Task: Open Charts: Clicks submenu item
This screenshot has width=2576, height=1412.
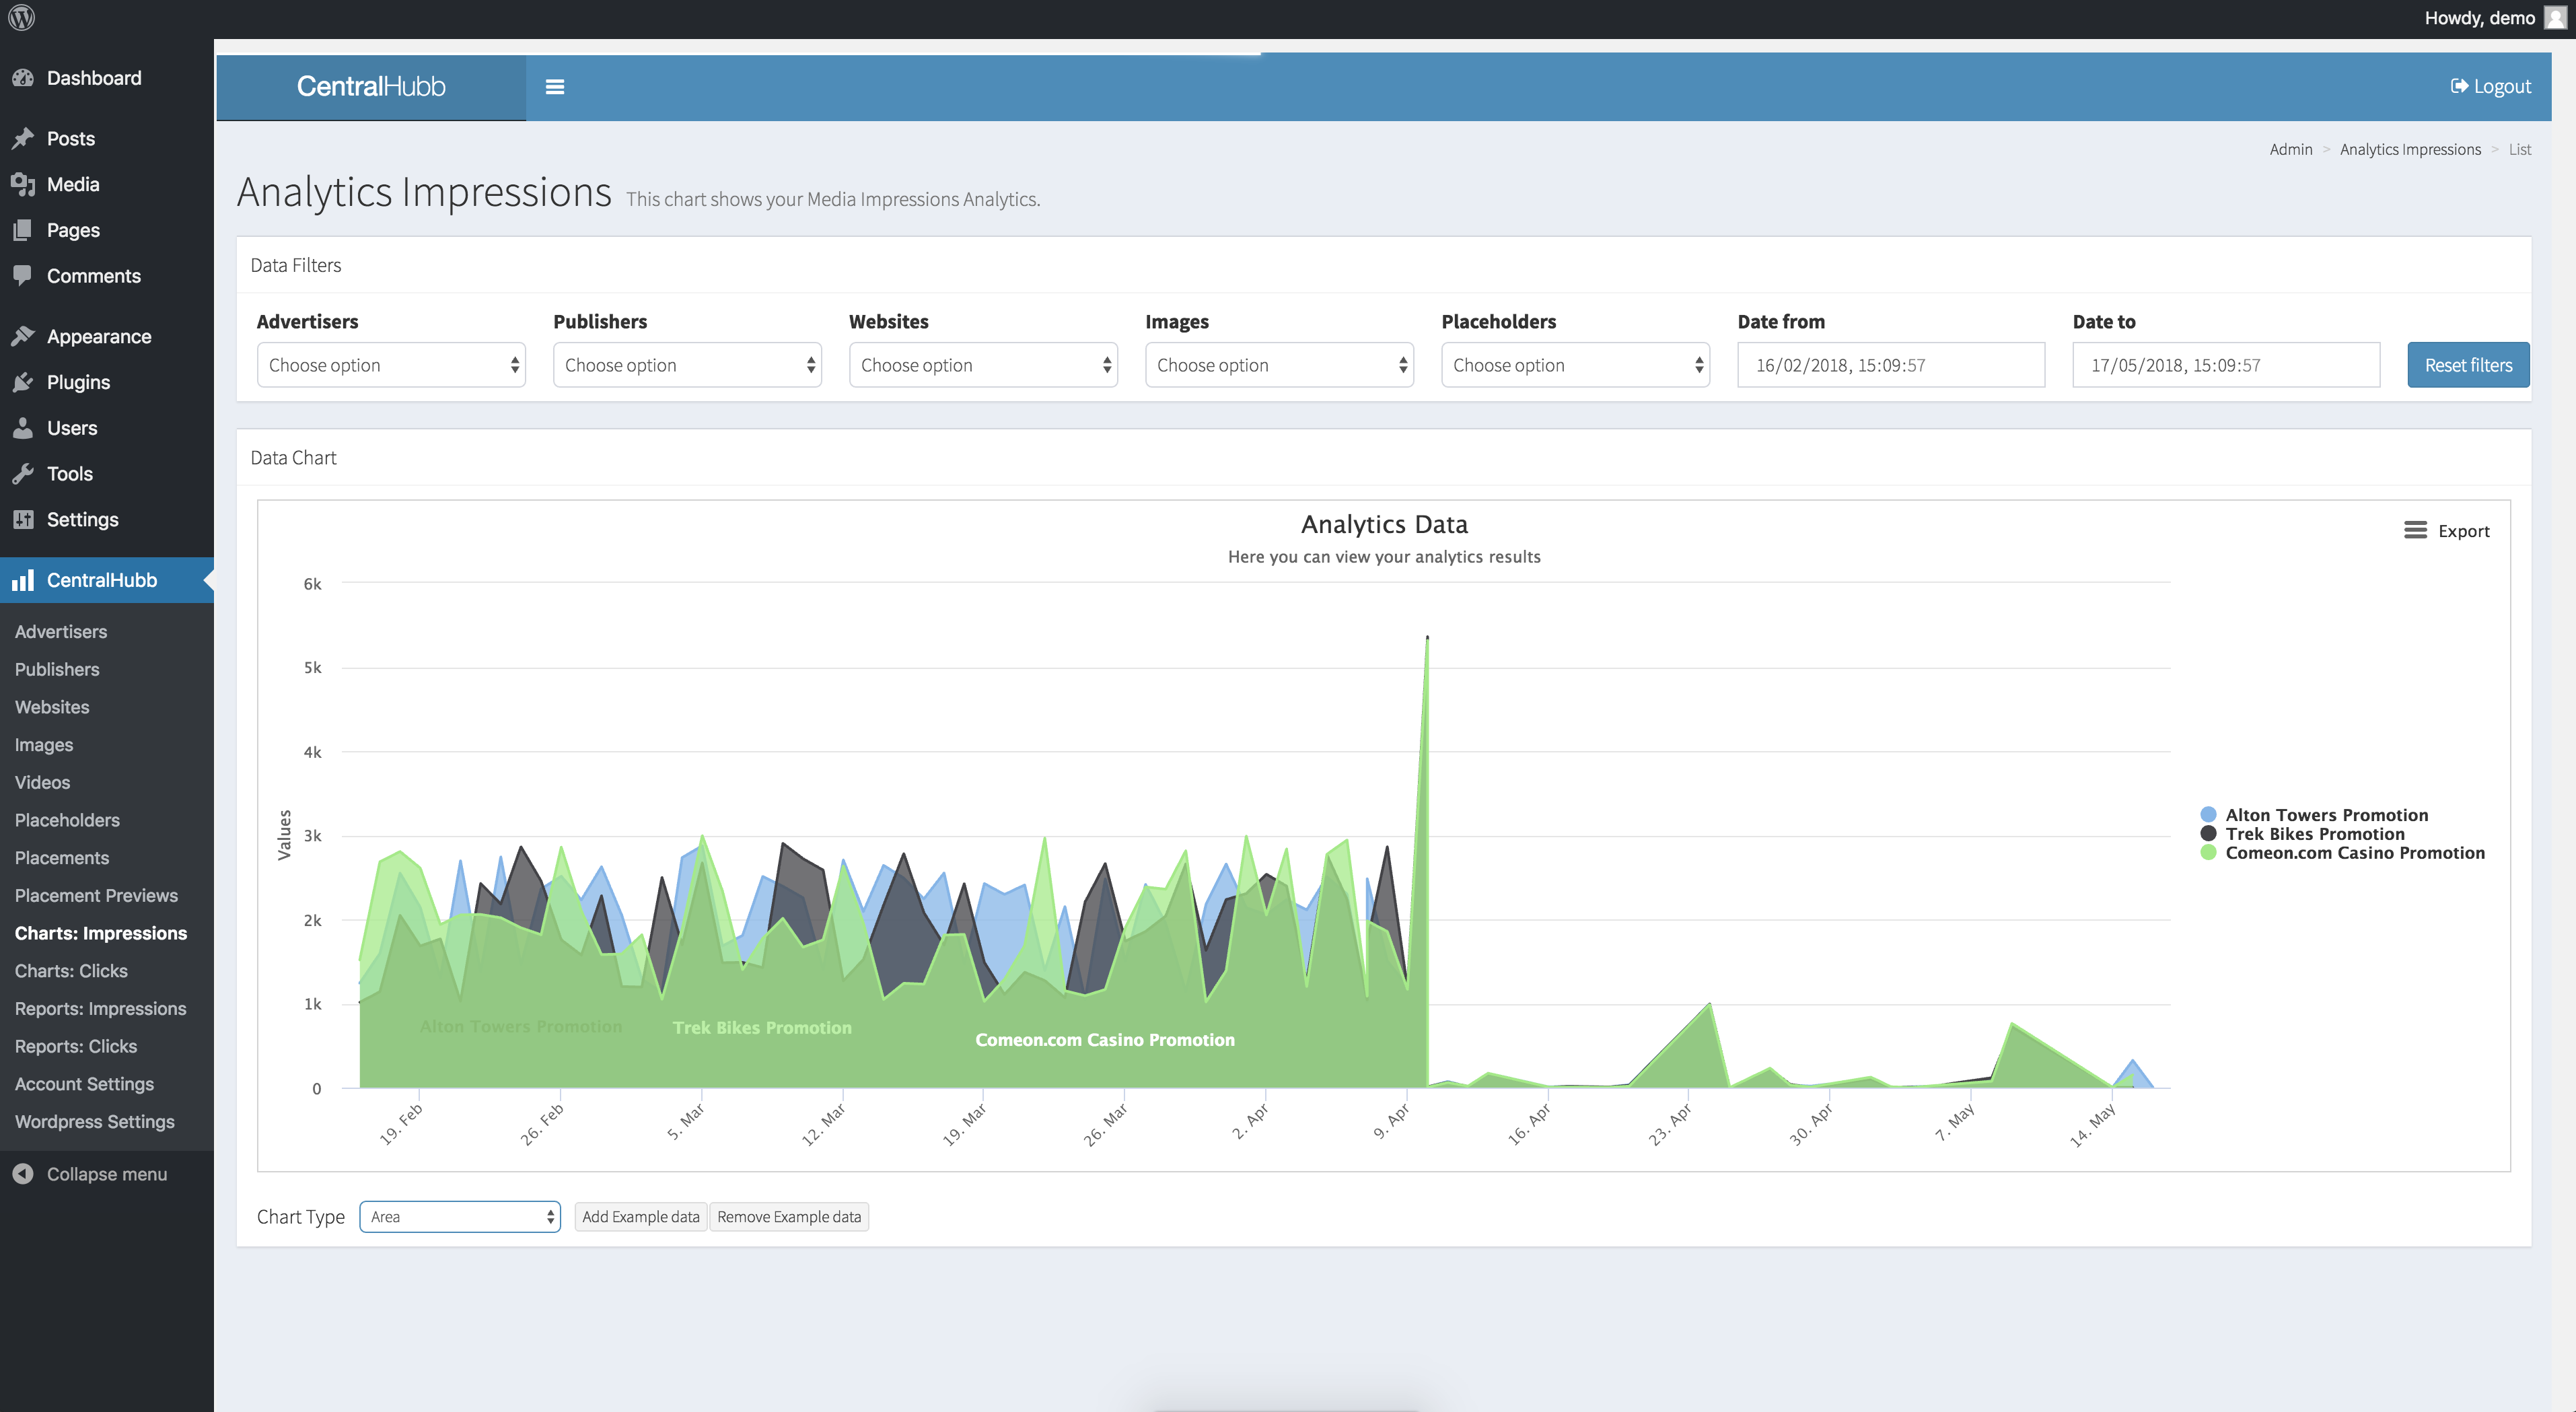Action: tap(71, 971)
